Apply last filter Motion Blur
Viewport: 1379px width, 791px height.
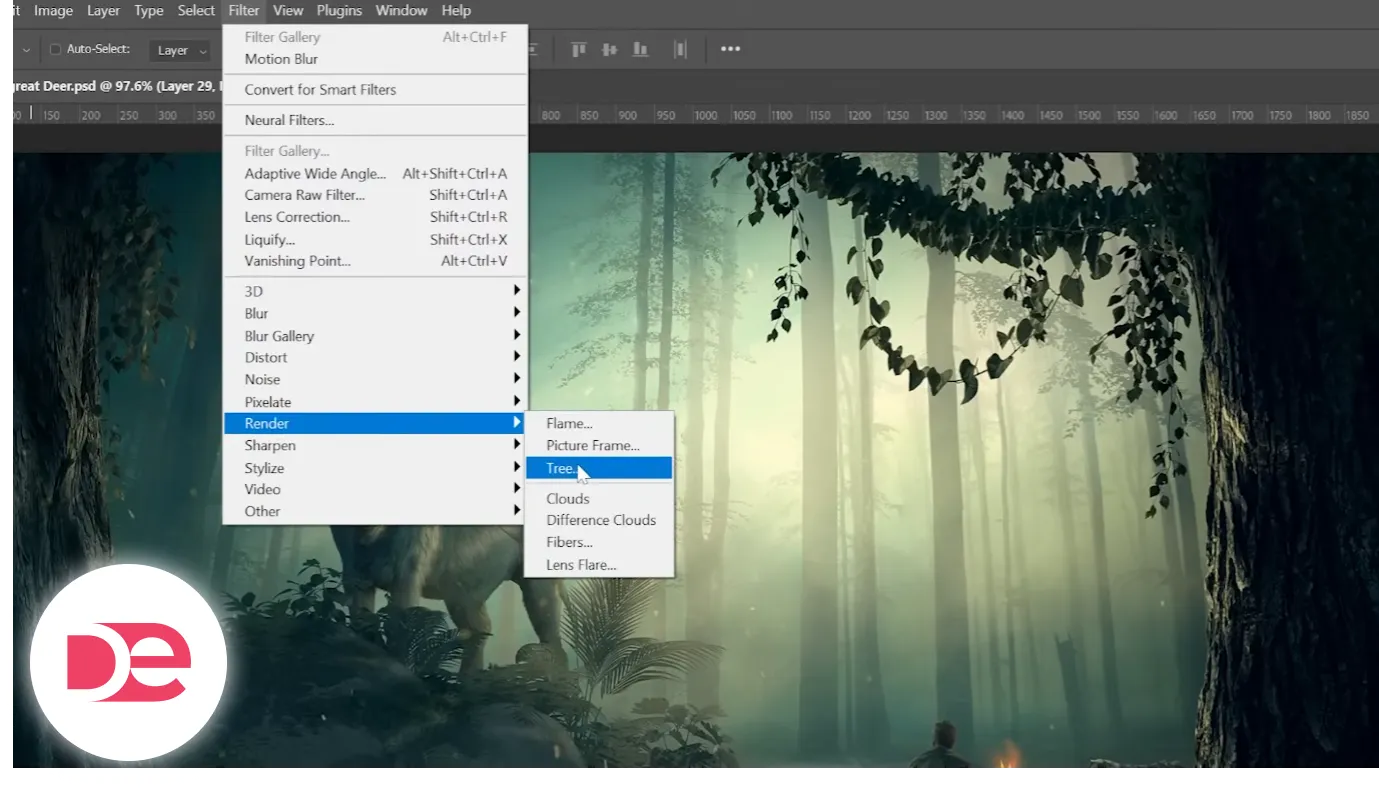click(375, 59)
